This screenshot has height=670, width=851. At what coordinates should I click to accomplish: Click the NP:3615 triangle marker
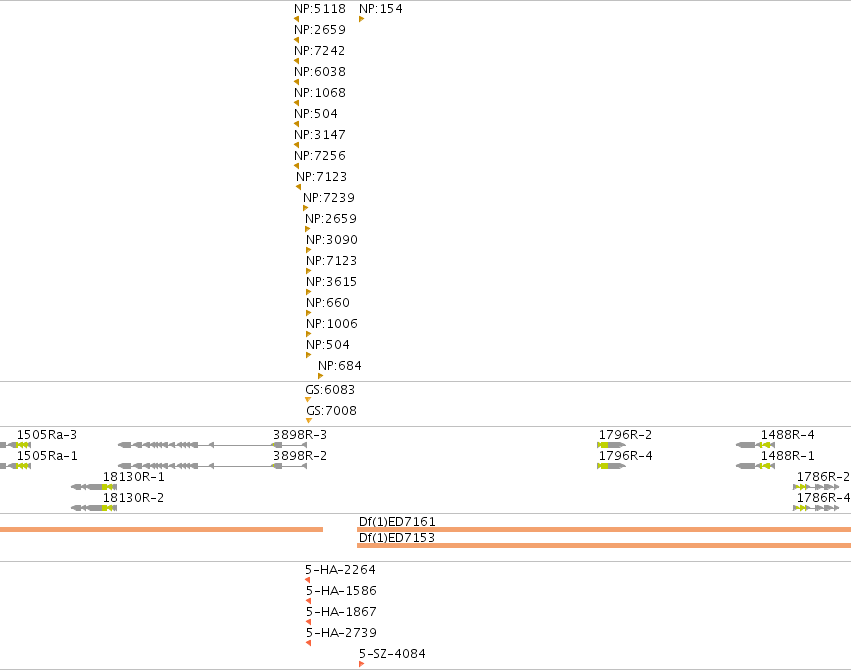click(308, 292)
